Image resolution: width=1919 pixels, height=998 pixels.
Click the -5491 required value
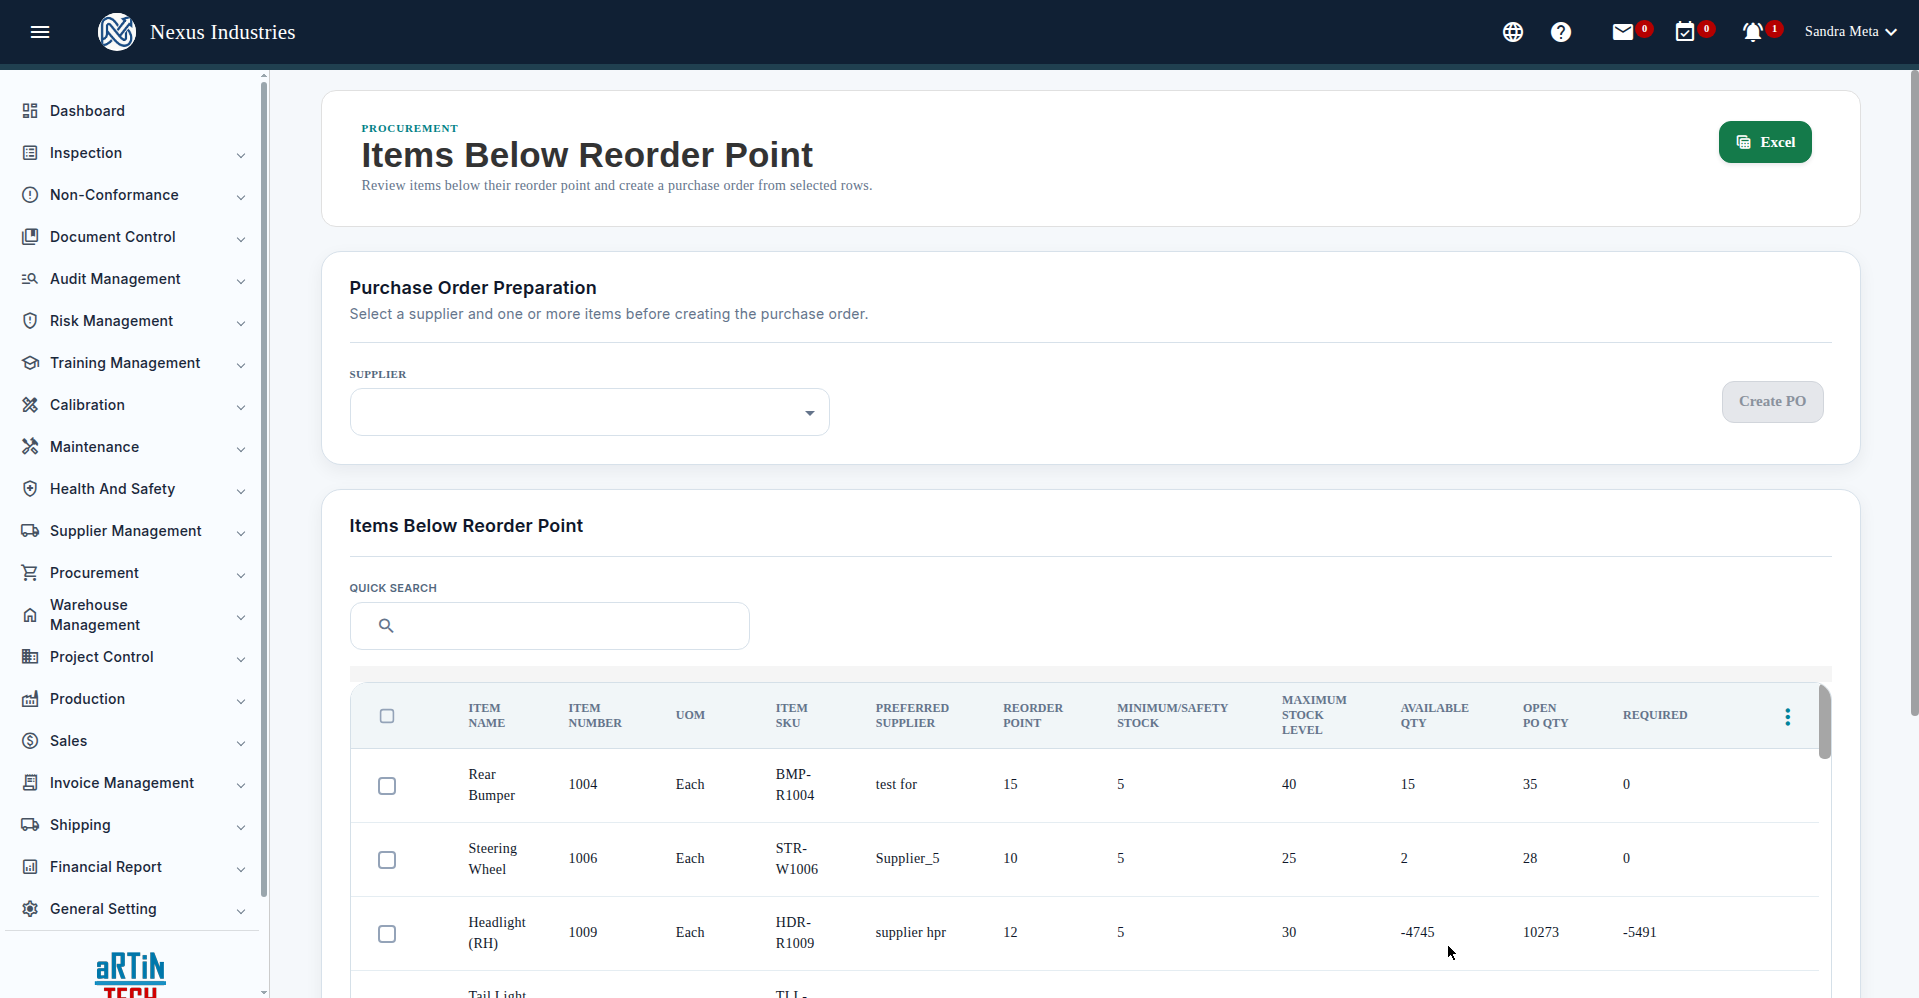point(1639,932)
